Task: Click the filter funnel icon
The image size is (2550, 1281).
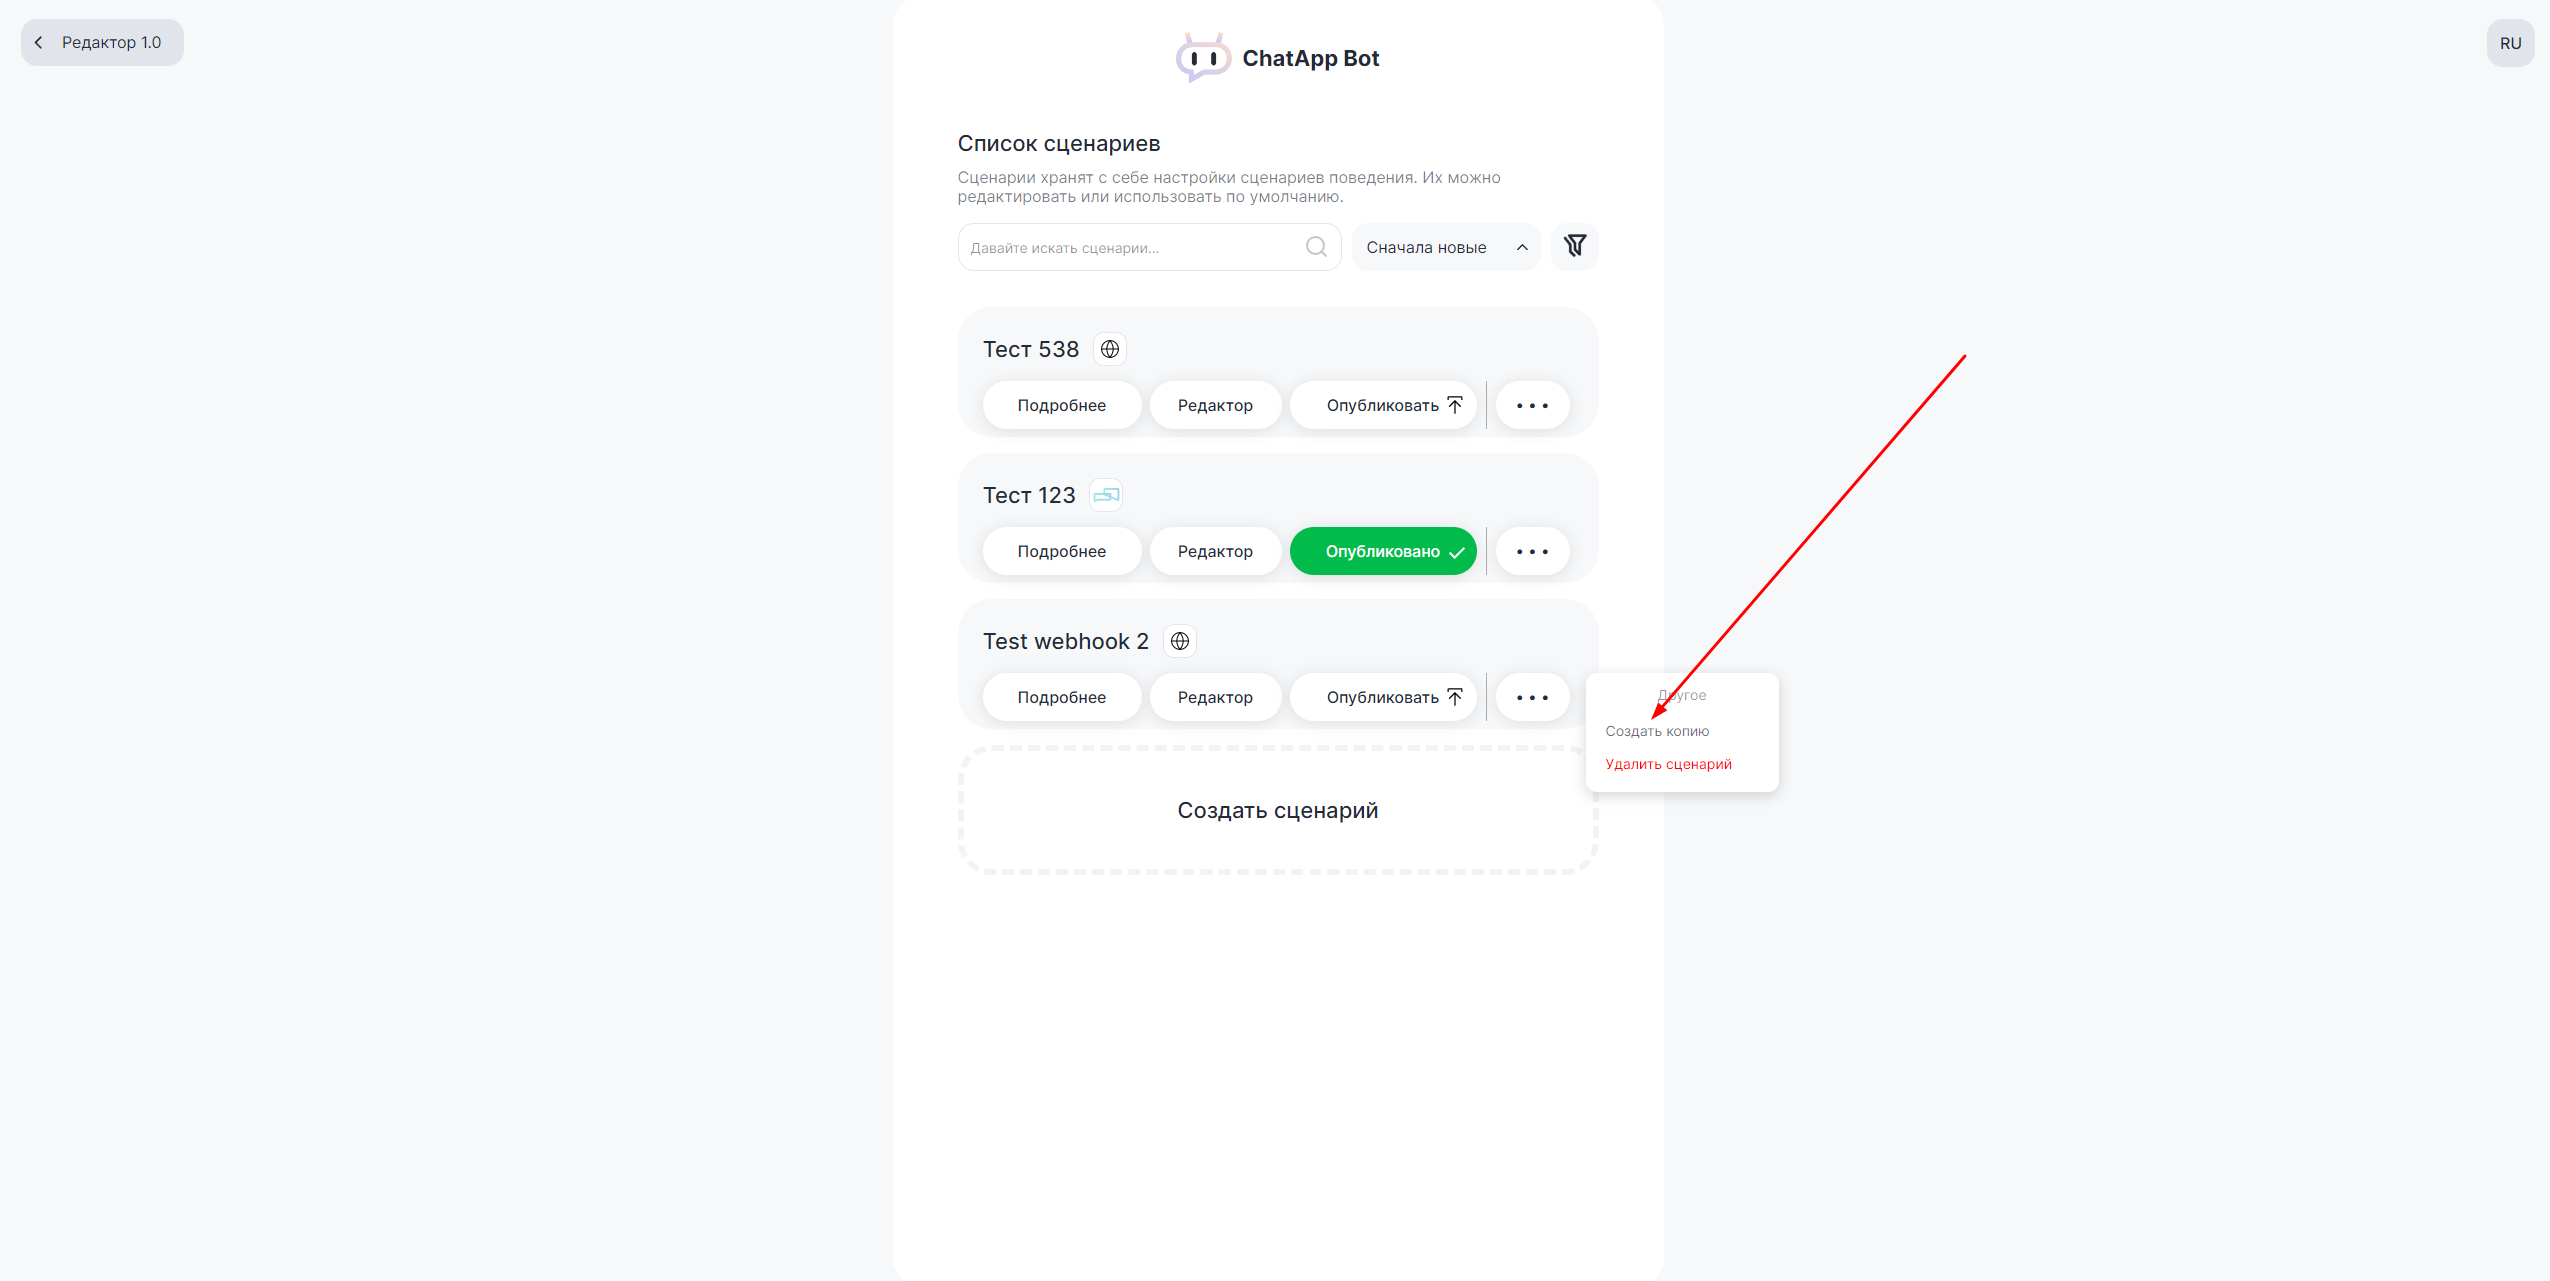Action: coord(1574,246)
